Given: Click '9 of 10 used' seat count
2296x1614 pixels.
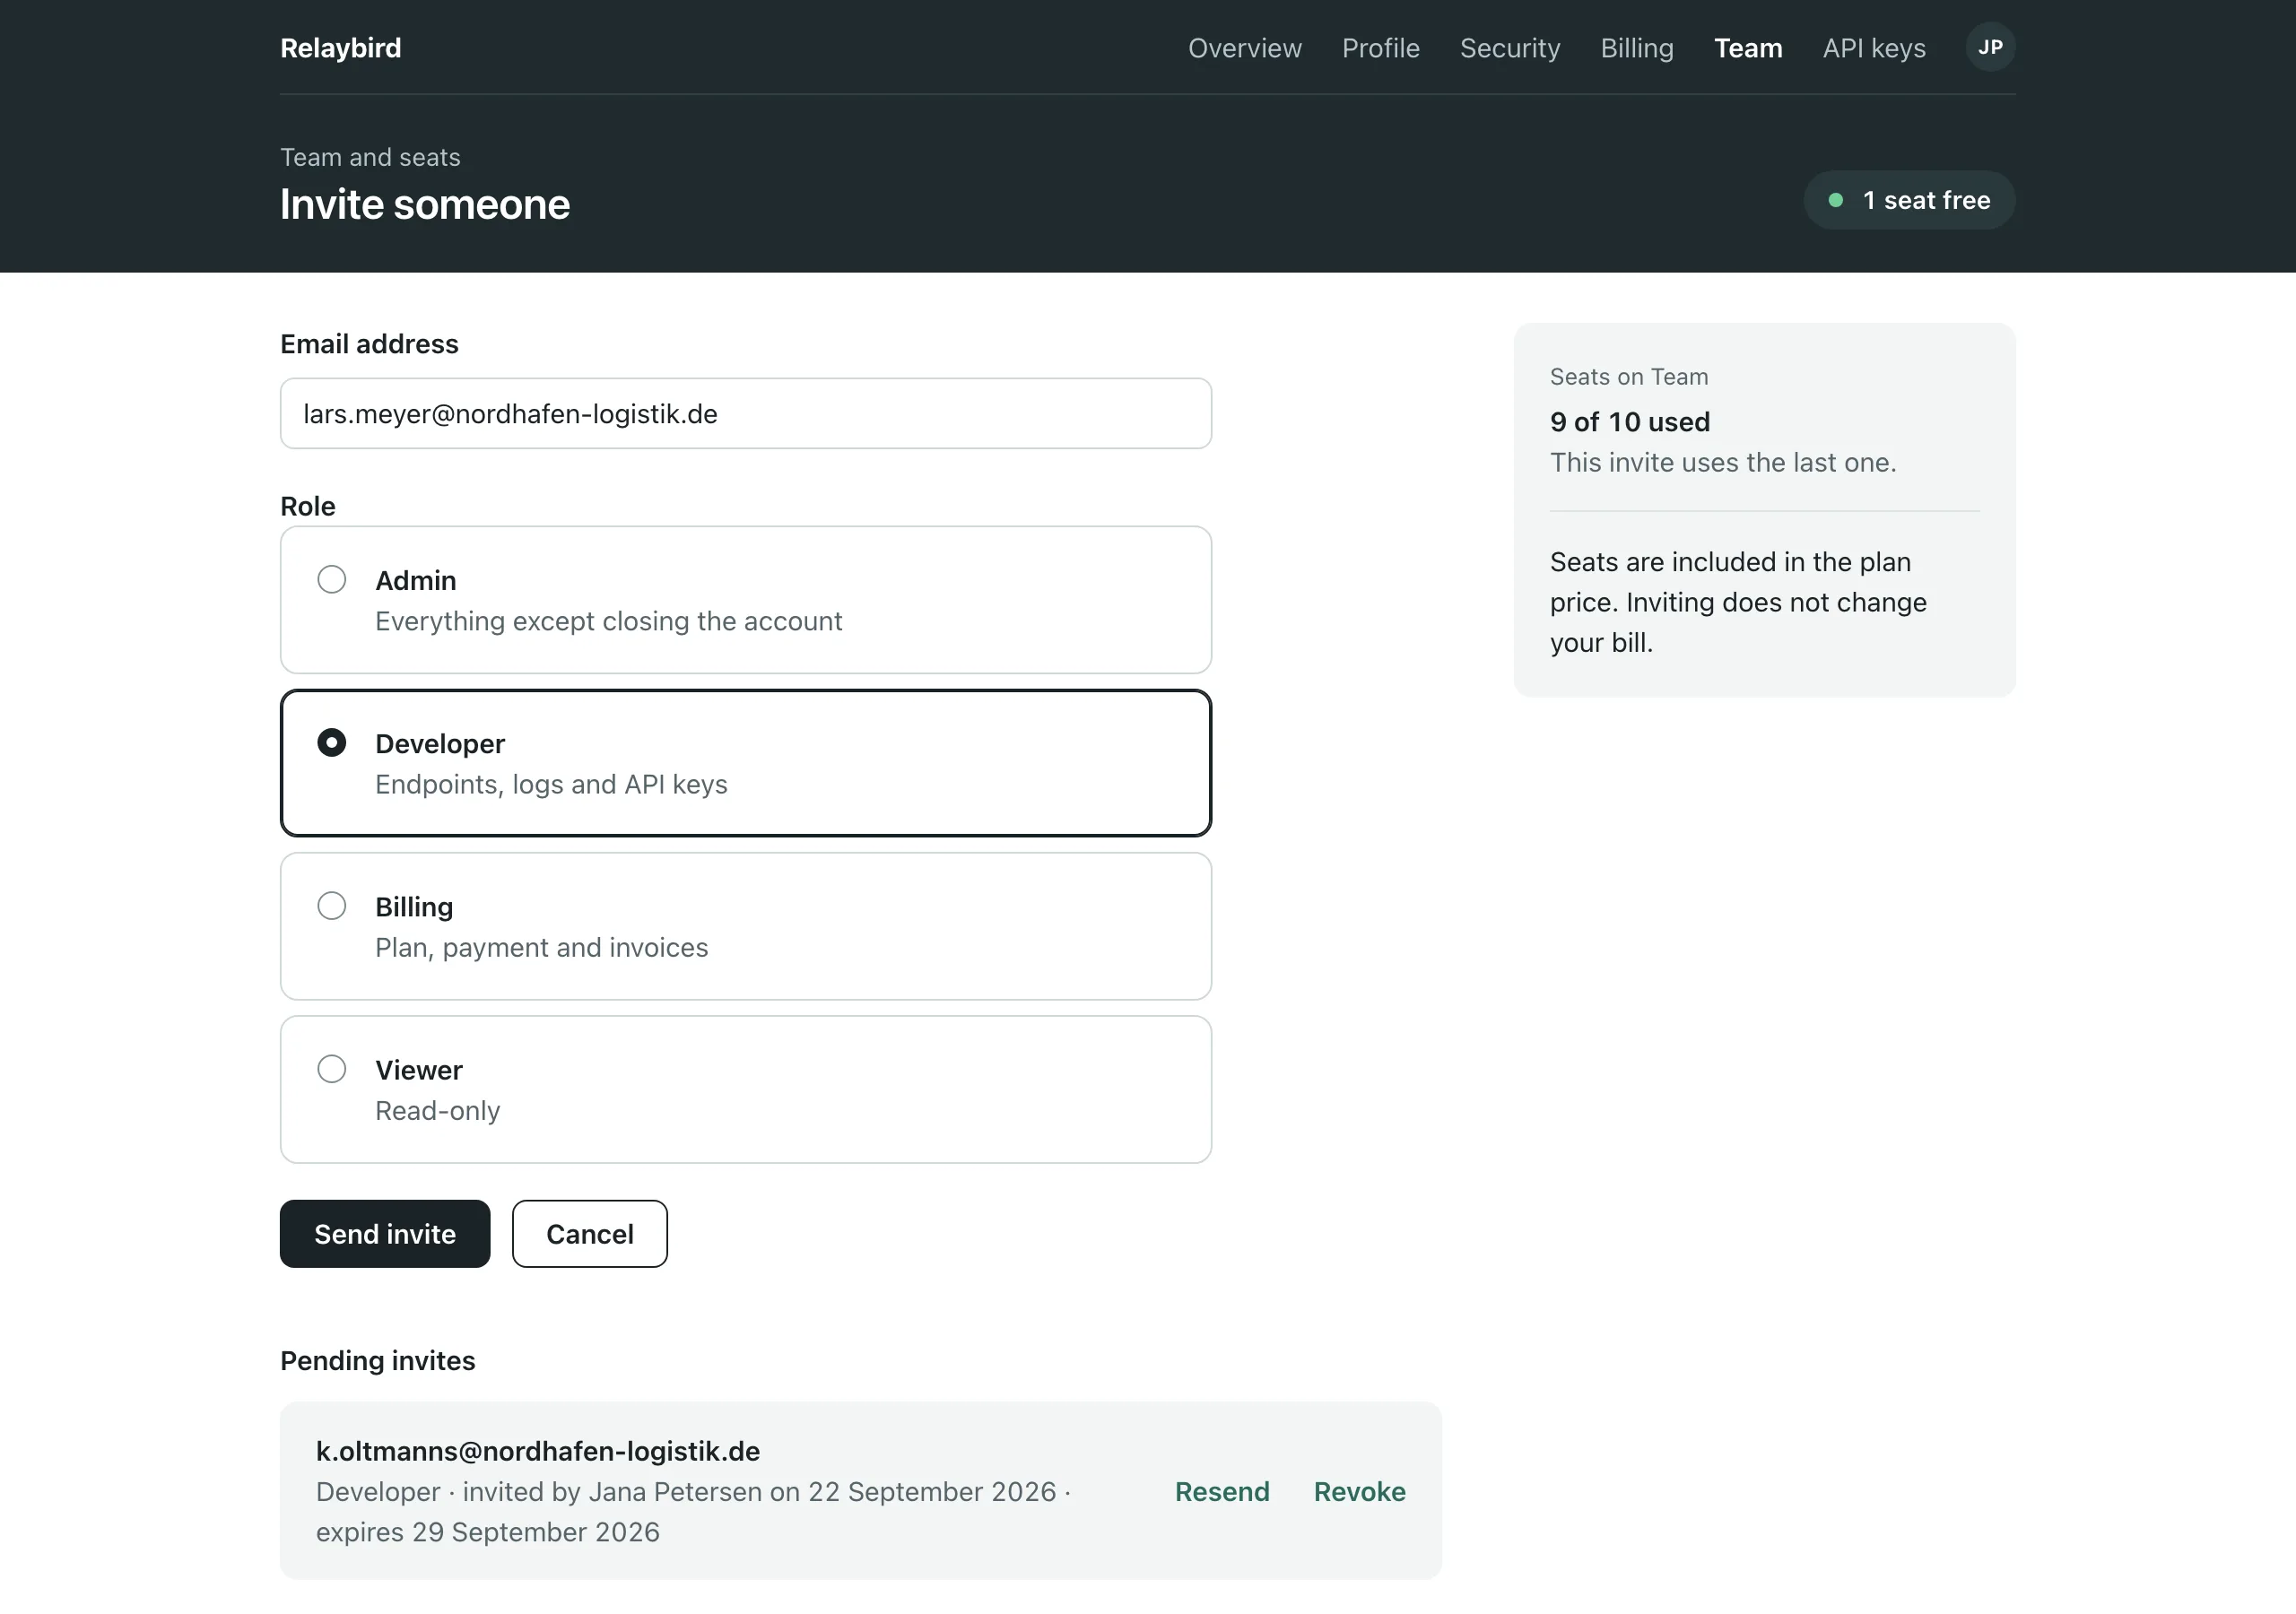Looking at the screenshot, I should click(x=1629, y=422).
